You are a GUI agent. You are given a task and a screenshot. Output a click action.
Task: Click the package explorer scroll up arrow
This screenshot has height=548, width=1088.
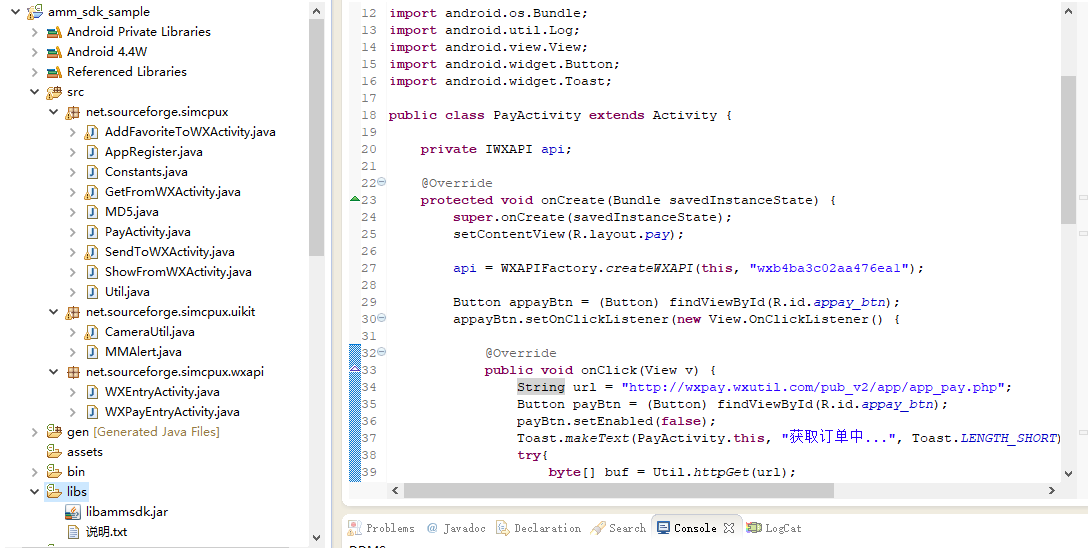pyautogui.click(x=316, y=11)
